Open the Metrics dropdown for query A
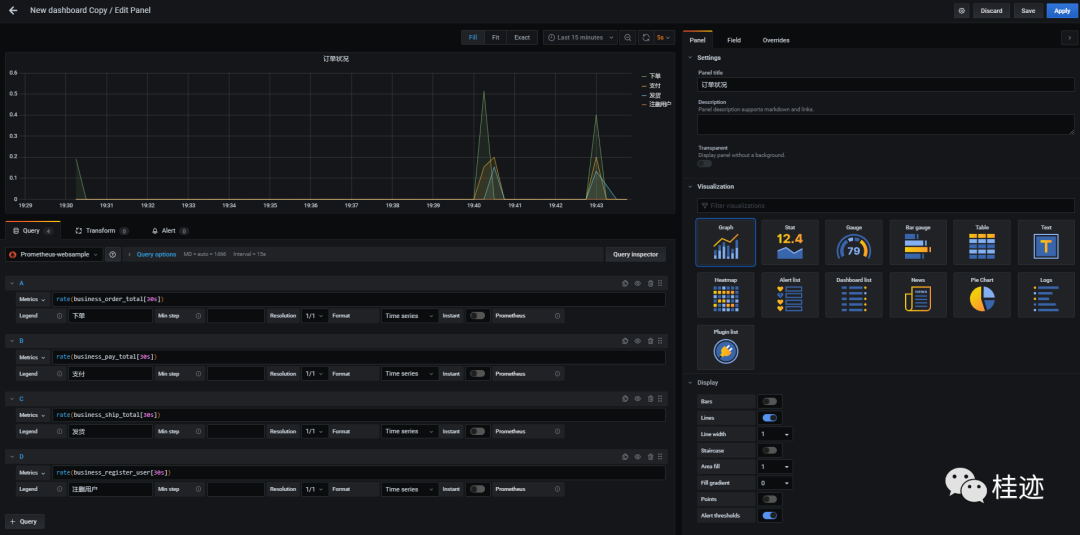 pos(33,300)
